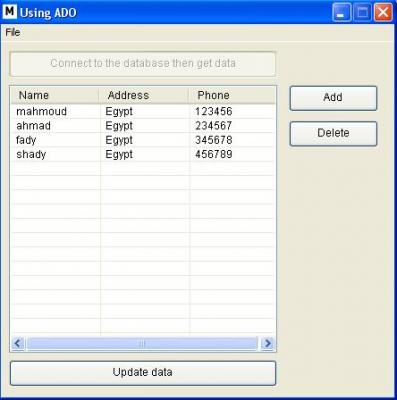Screen dimensions: 397x400
Task: Click the M application icon in title bar
Action: click(x=9, y=12)
